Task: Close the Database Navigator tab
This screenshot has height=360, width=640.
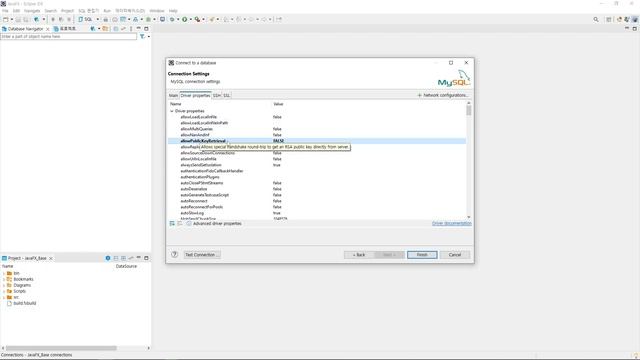Action: coord(47,29)
